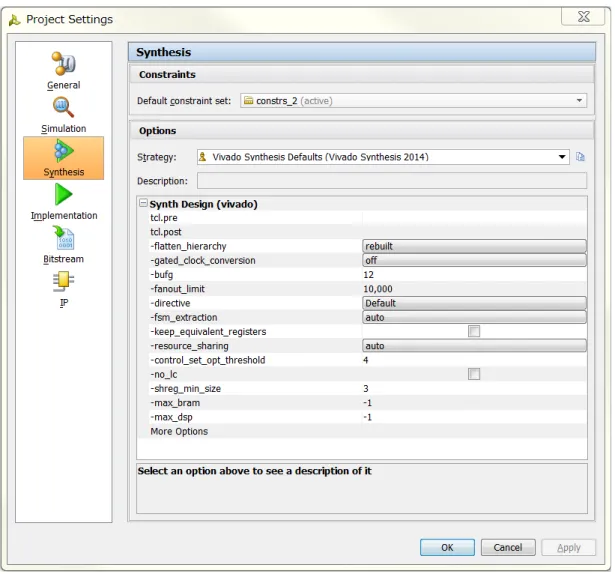Click the save strategy icon beside Strategy

tap(580, 157)
